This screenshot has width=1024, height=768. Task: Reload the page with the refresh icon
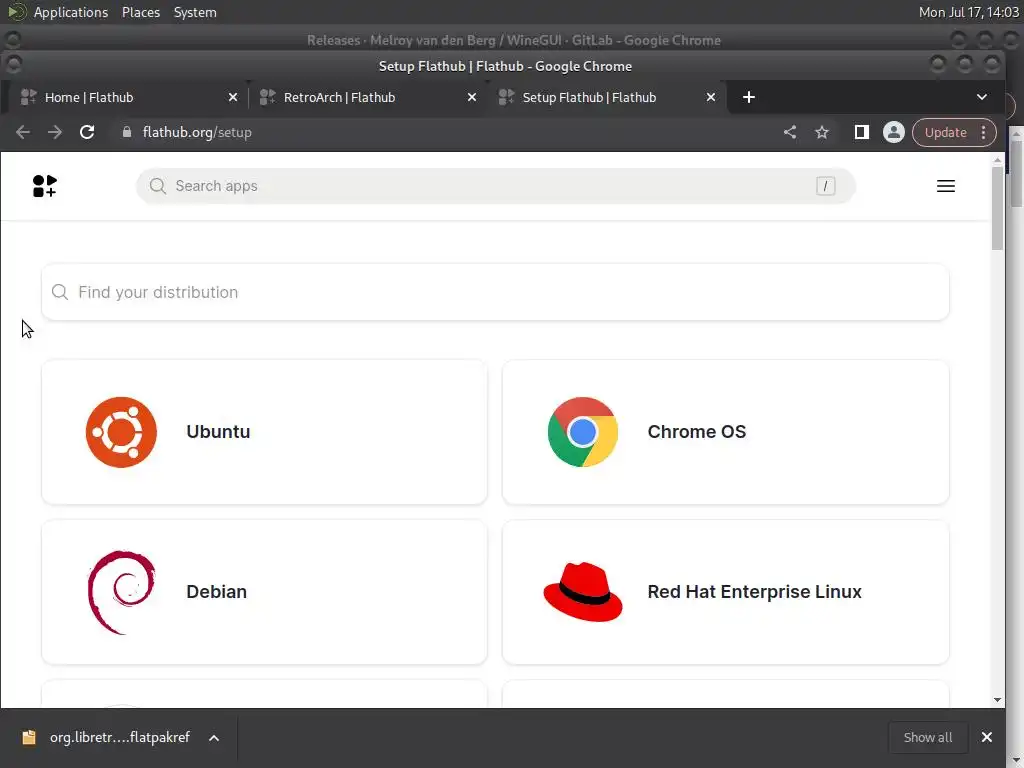(87, 132)
